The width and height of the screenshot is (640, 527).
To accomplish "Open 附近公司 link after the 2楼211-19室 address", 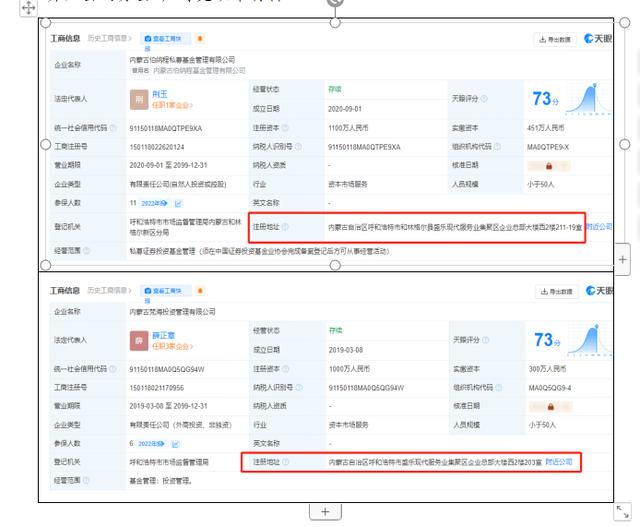I will [599, 227].
